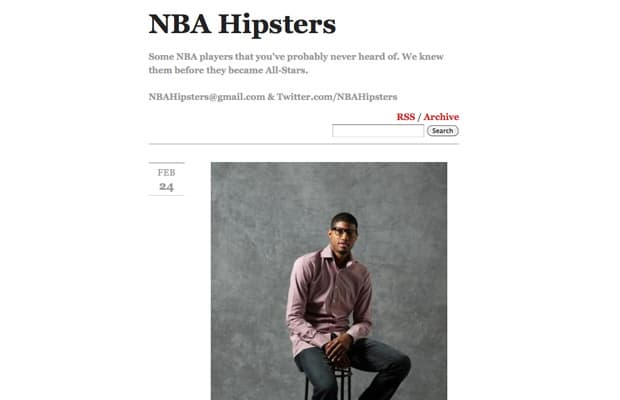Open the RSS feed link
Image resolution: width=620 pixels, height=400 pixels.
406,117
